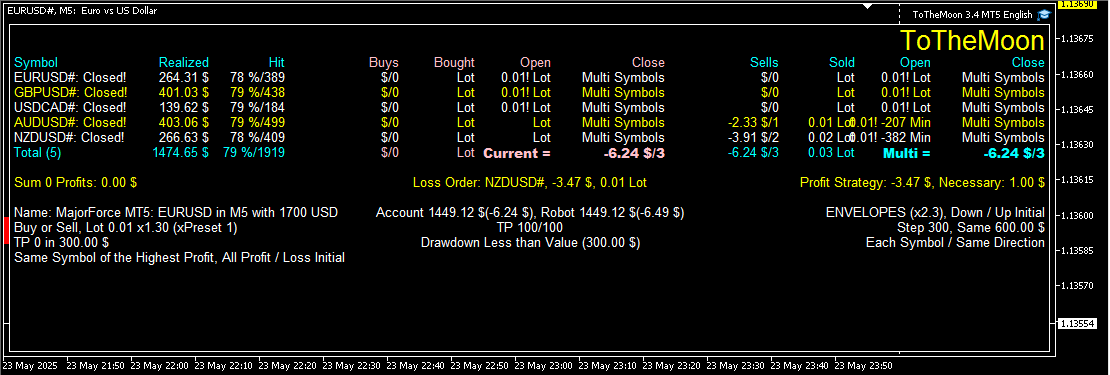Viewport: 1110px width, 375px height.
Task: Click the hit rate 78 %/389
Action: click(x=257, y=78)
